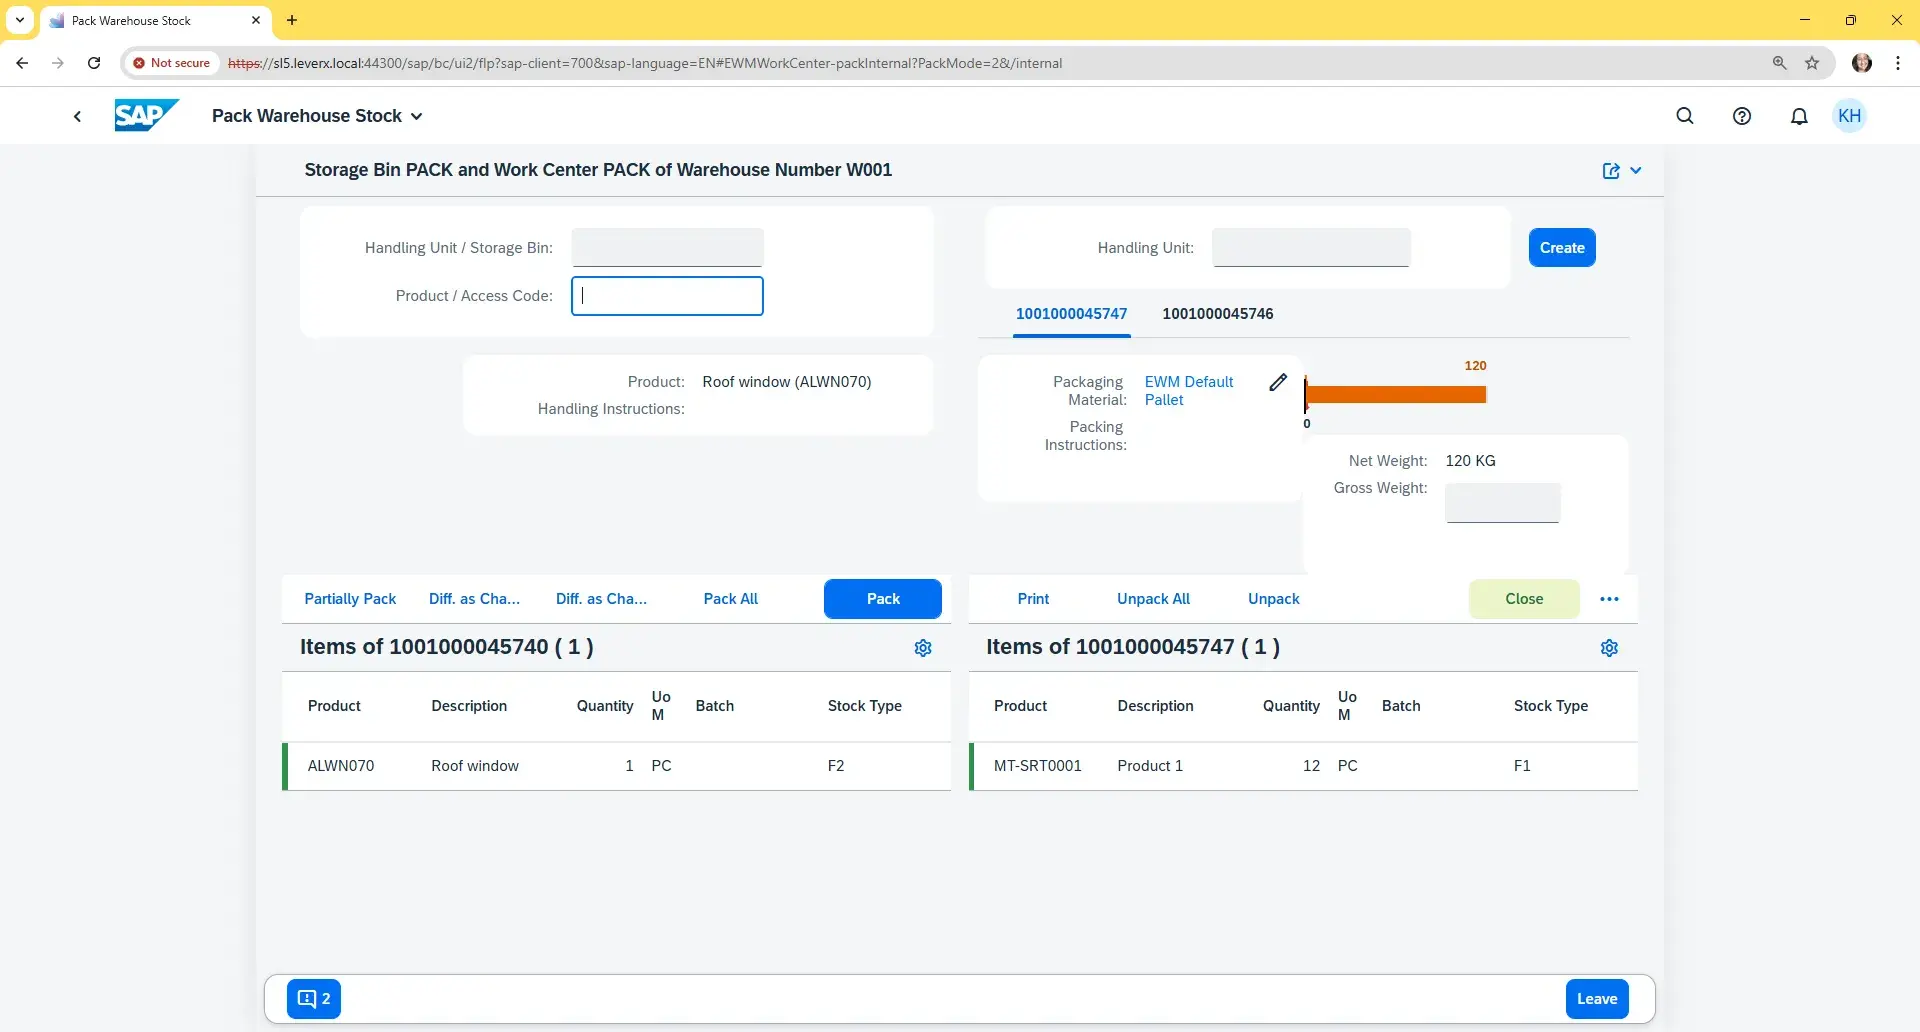
Task: Open browser zoom magnifier icon
Action: [x=1780, y=63]
